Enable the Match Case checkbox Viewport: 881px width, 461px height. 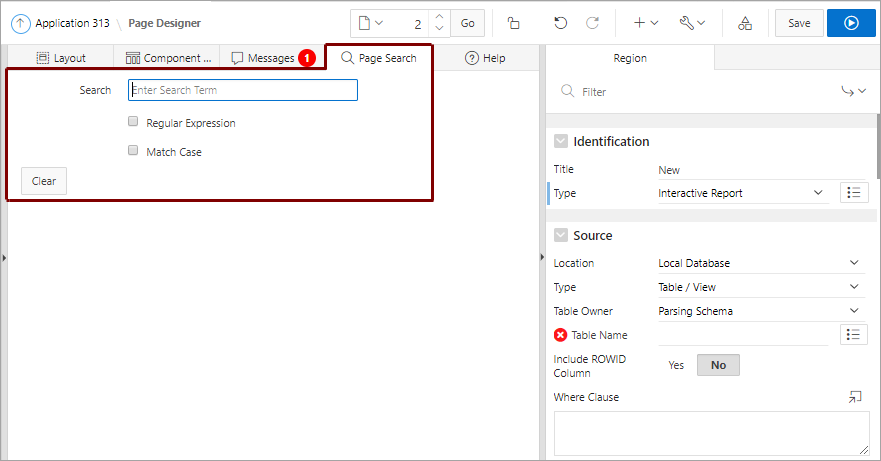133,150
